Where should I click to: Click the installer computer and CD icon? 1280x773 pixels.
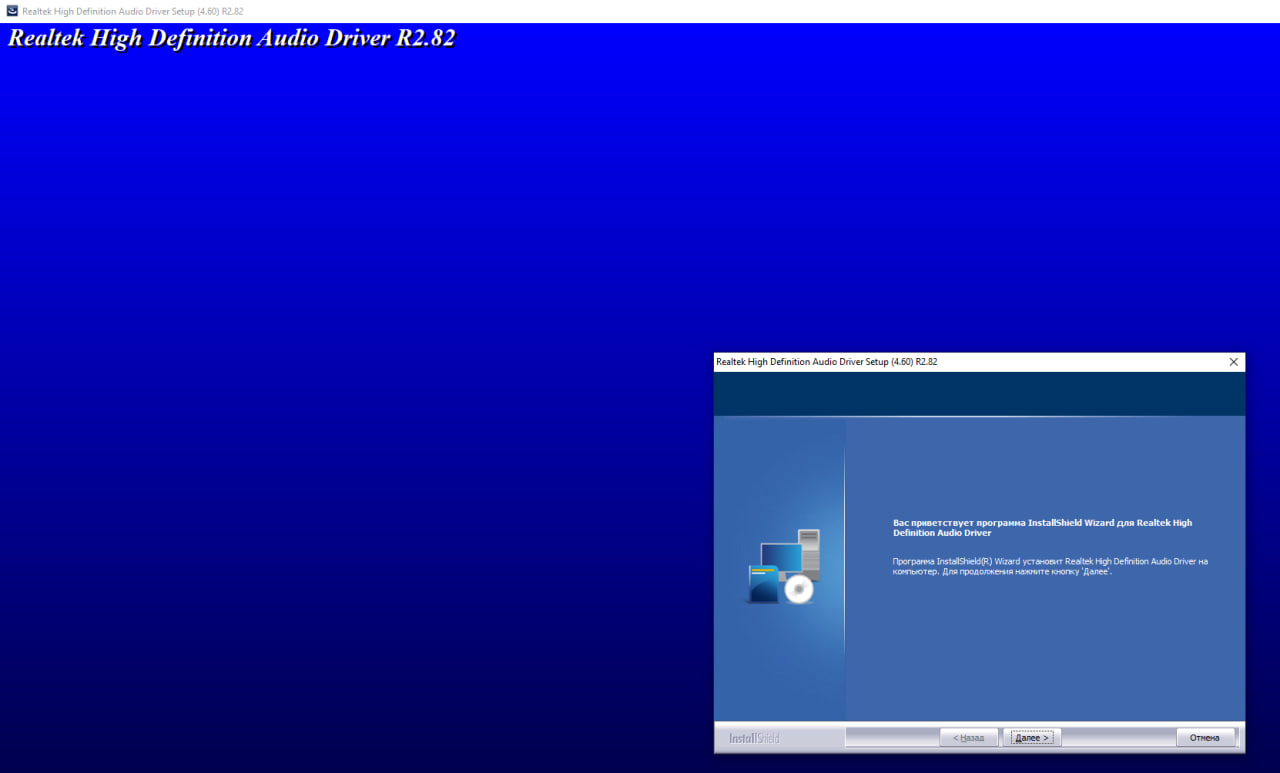(x=783, y=566)
